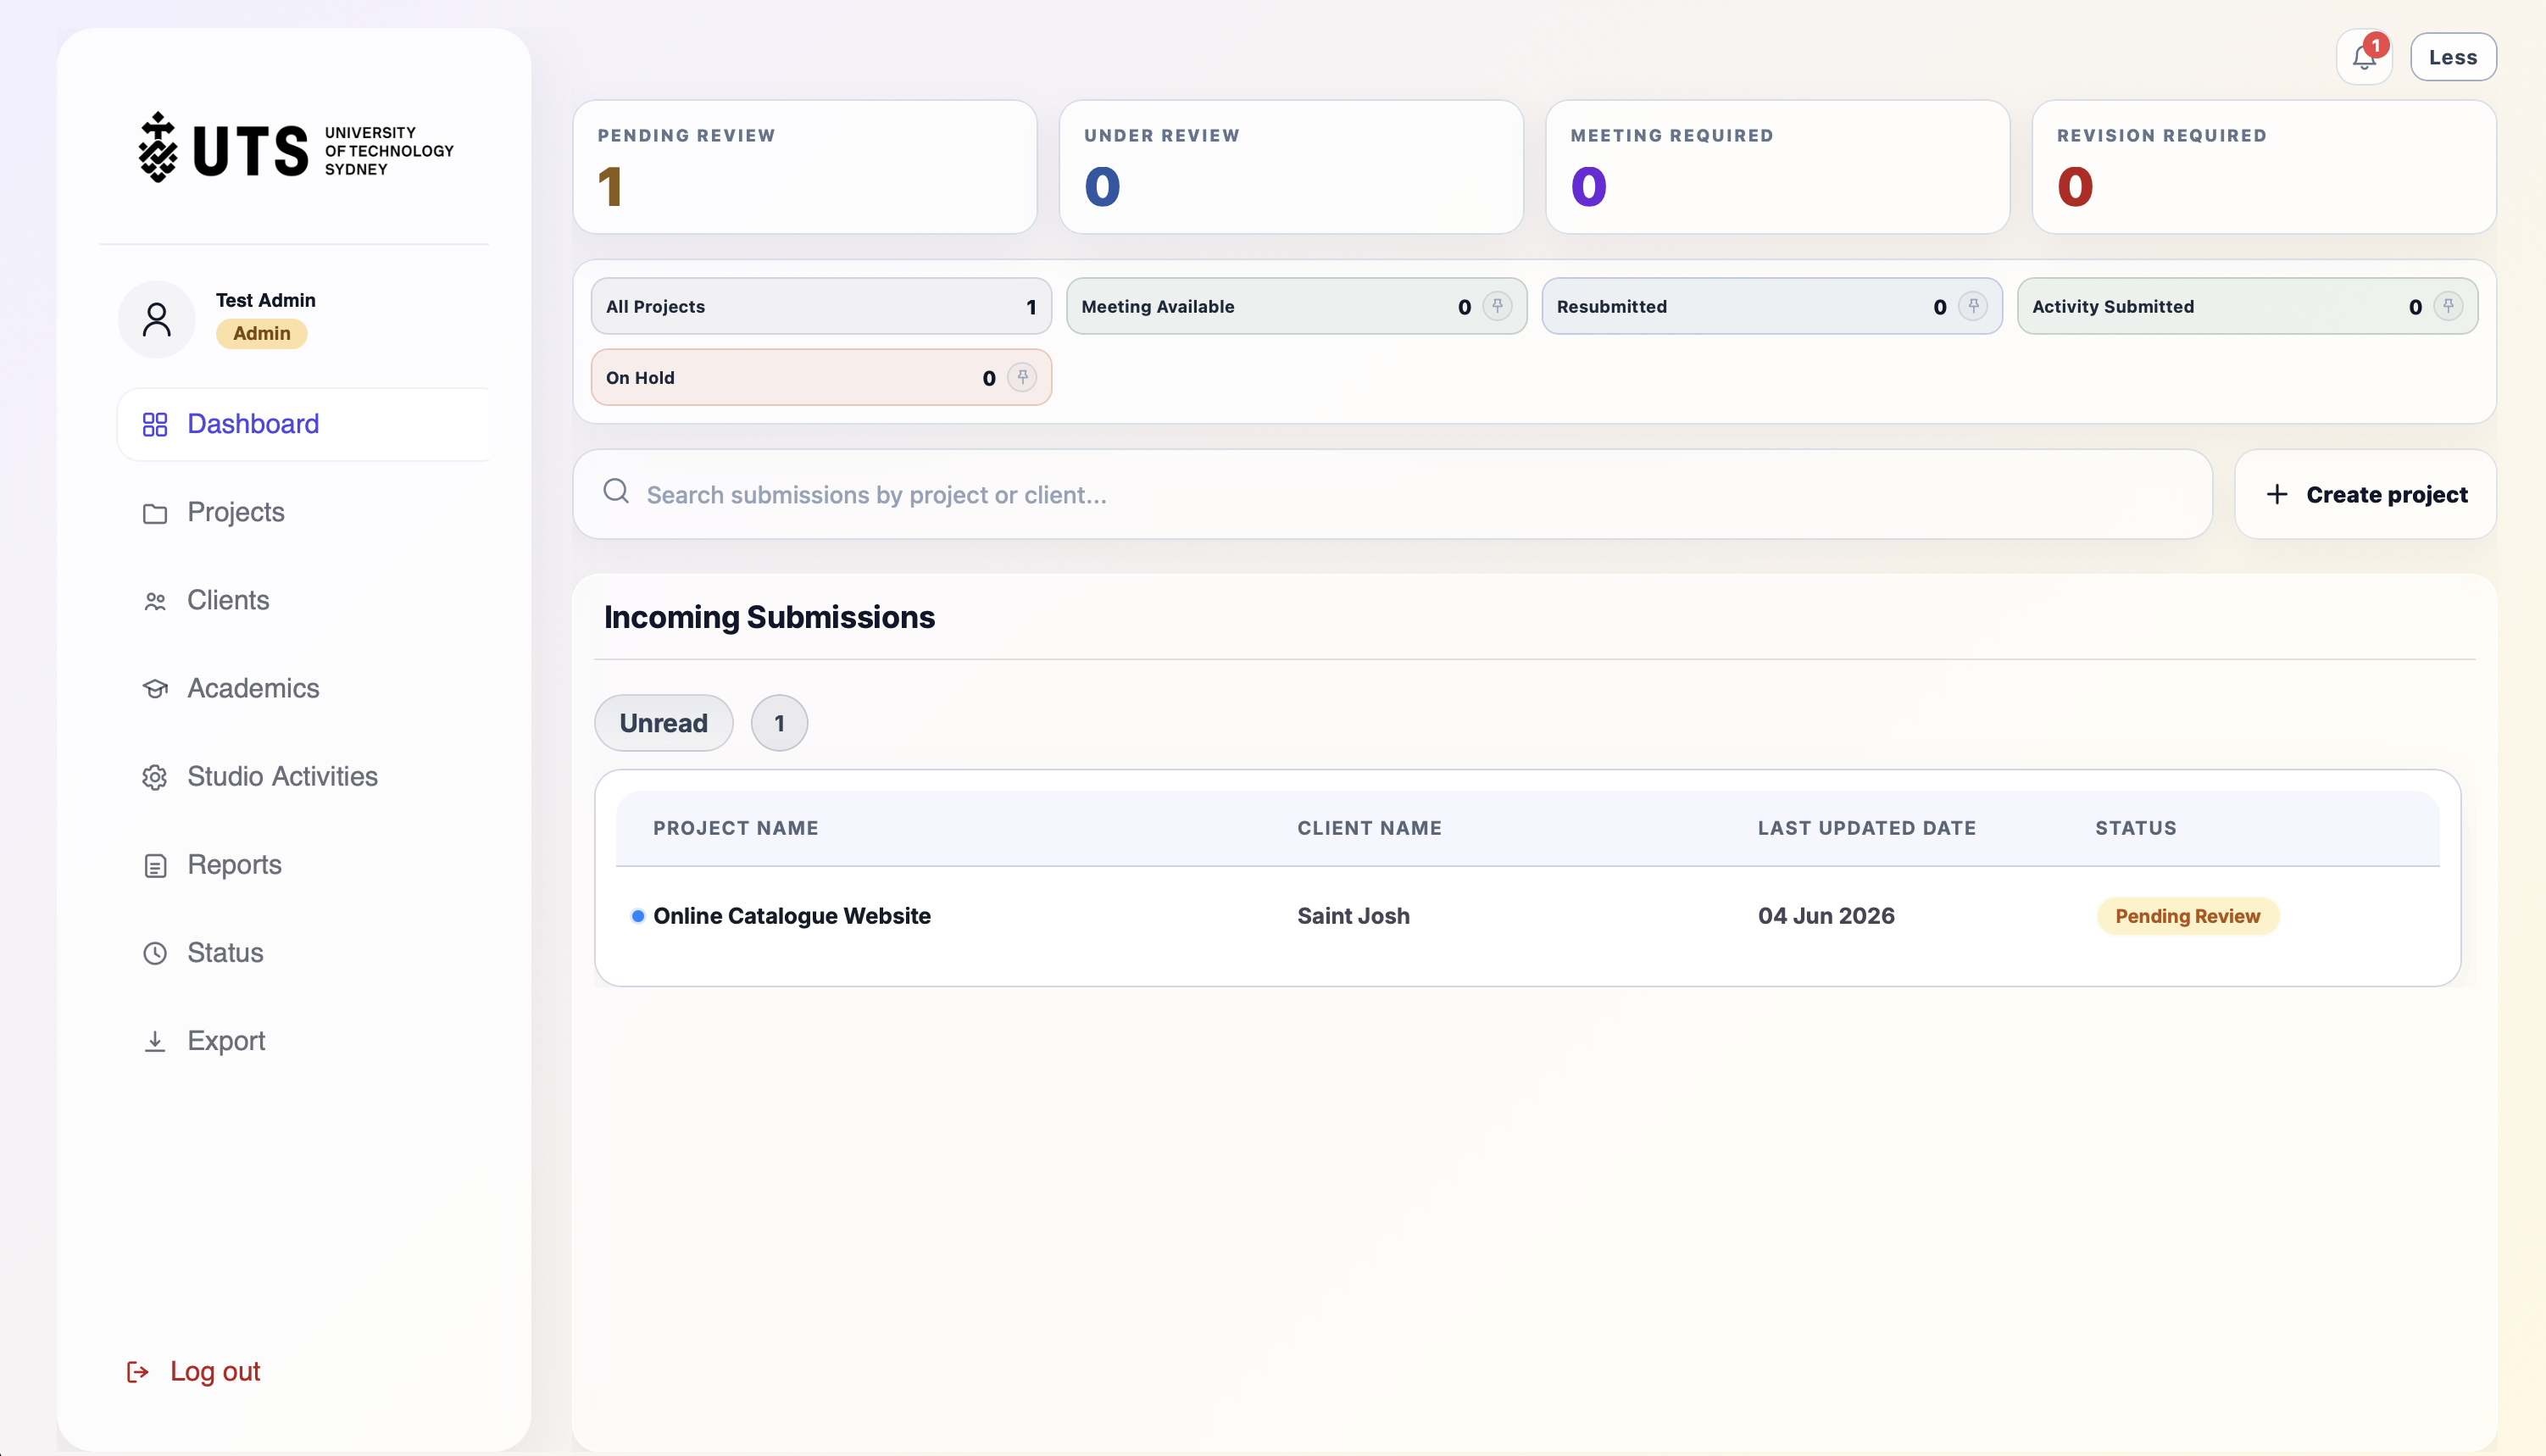The width and height of the screenshot is (2546, 1456).
Task: Click the Client Name column header
Action: 1369,828
